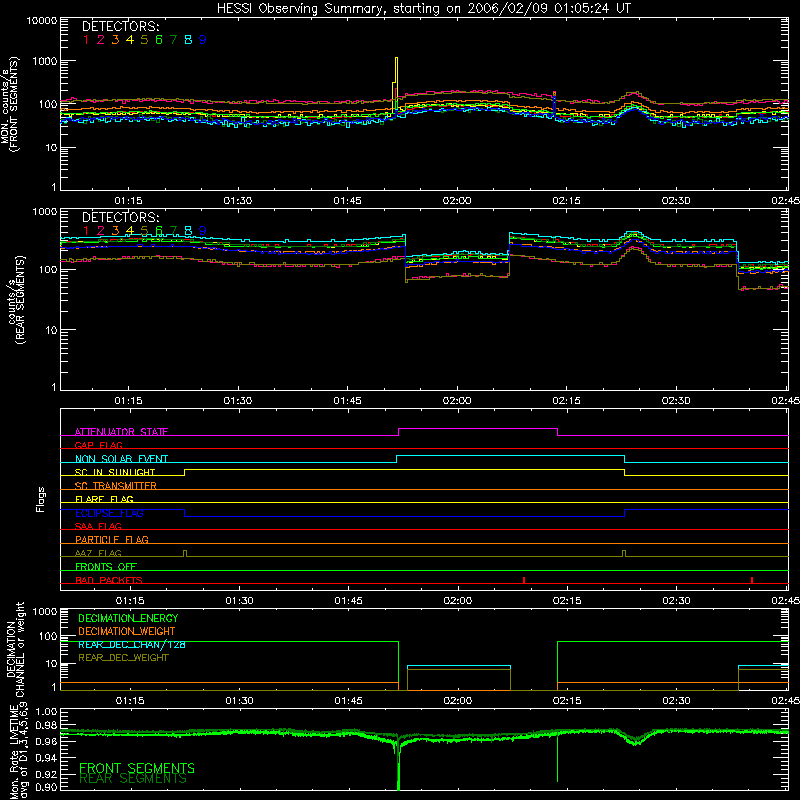800x800 pixels.
Task: Click the AAZ_FLAG pulse near 01:22
Action: 185,554
